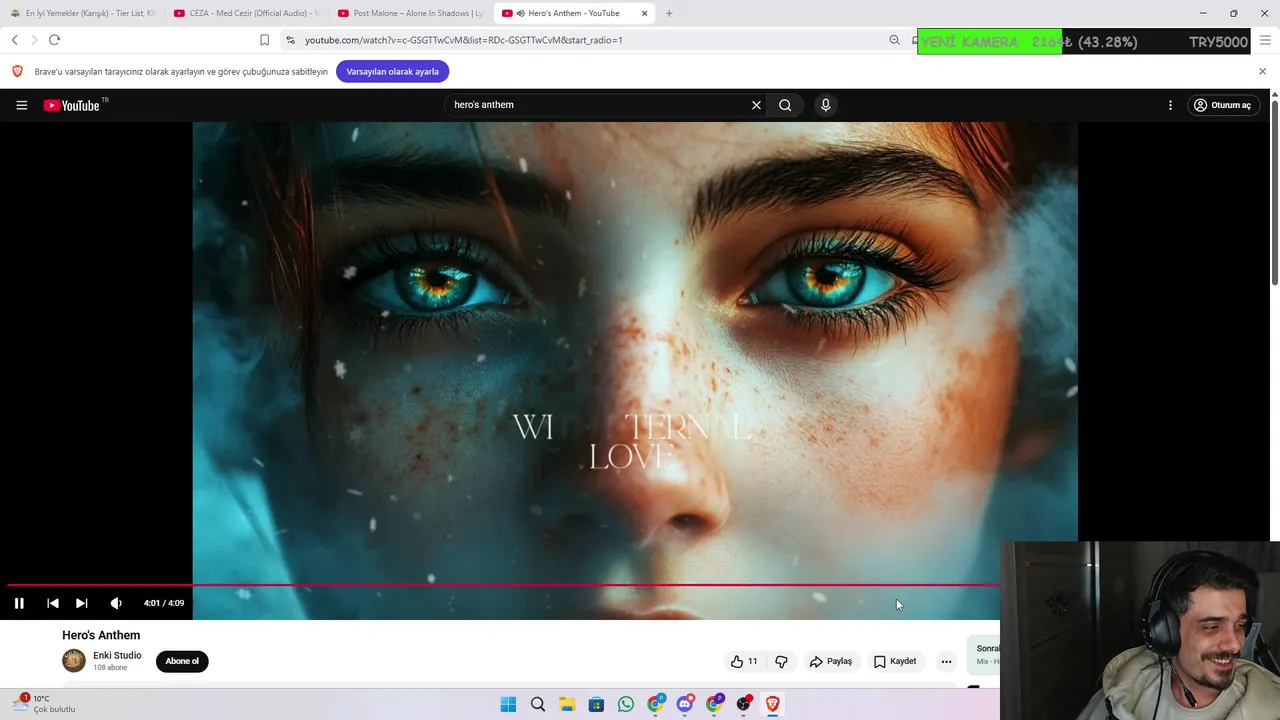Go back with browser back arrow
Viewport: 1280px width, 720px height.
(15, 40)
